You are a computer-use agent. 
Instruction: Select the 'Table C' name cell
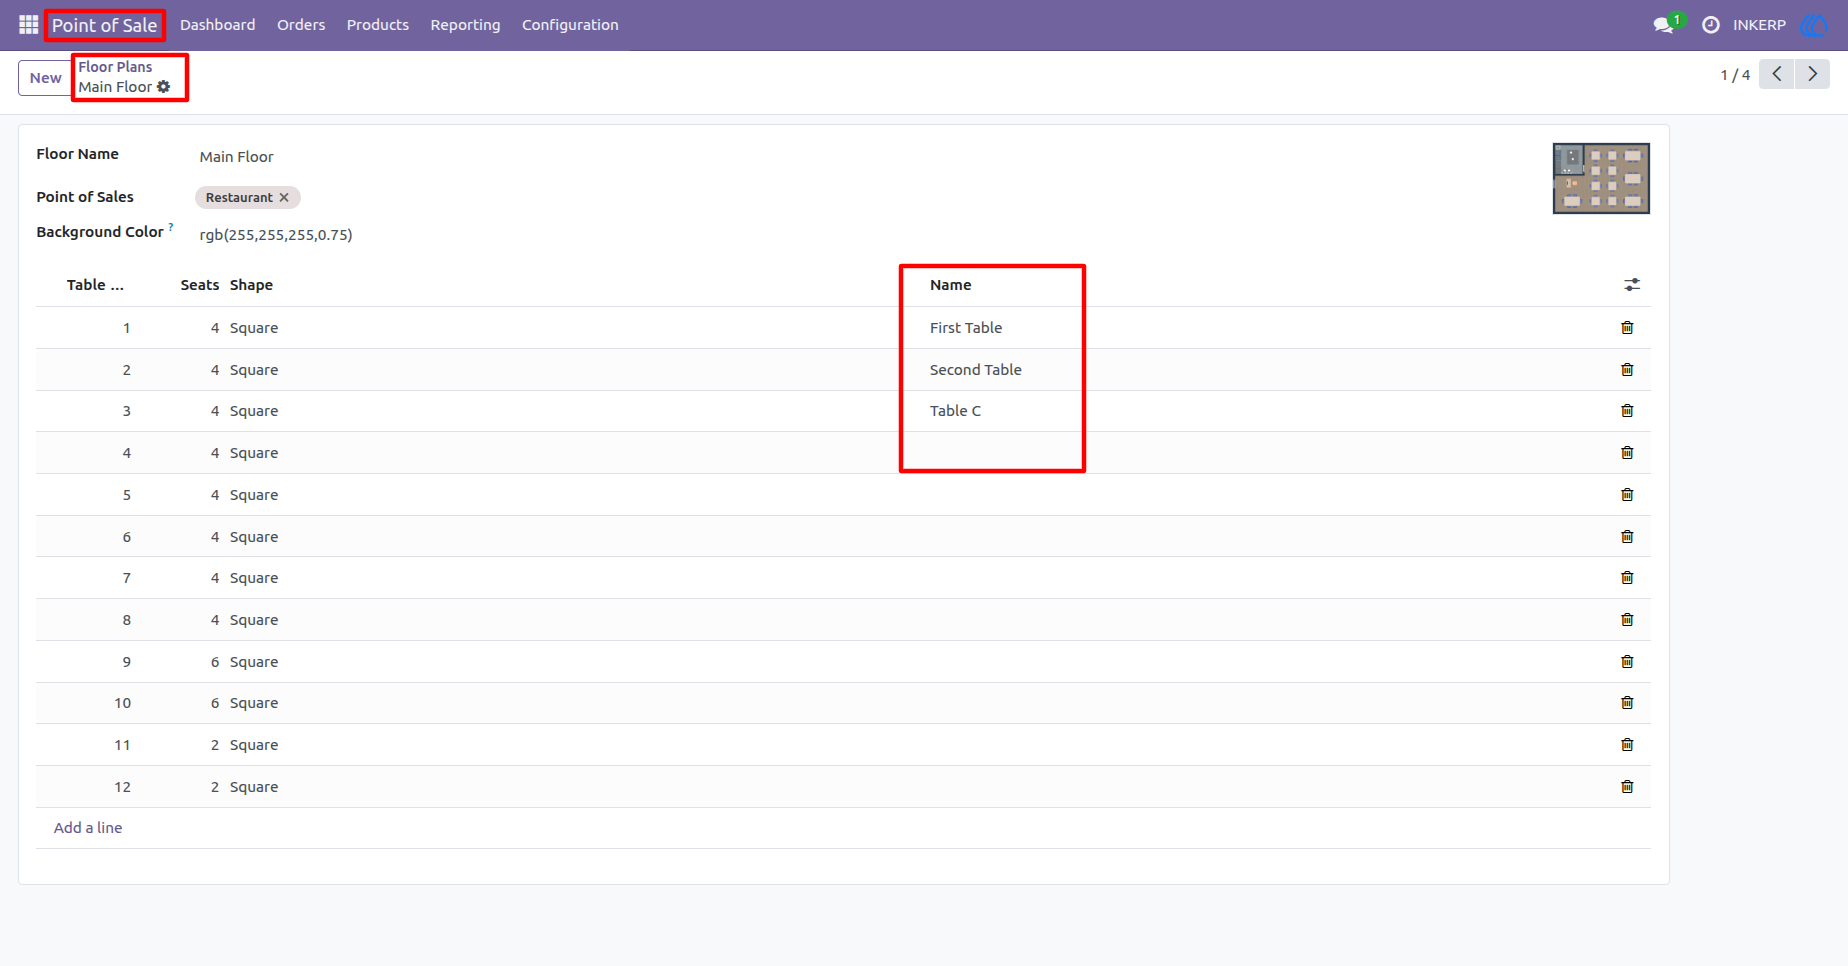point(955,411)
